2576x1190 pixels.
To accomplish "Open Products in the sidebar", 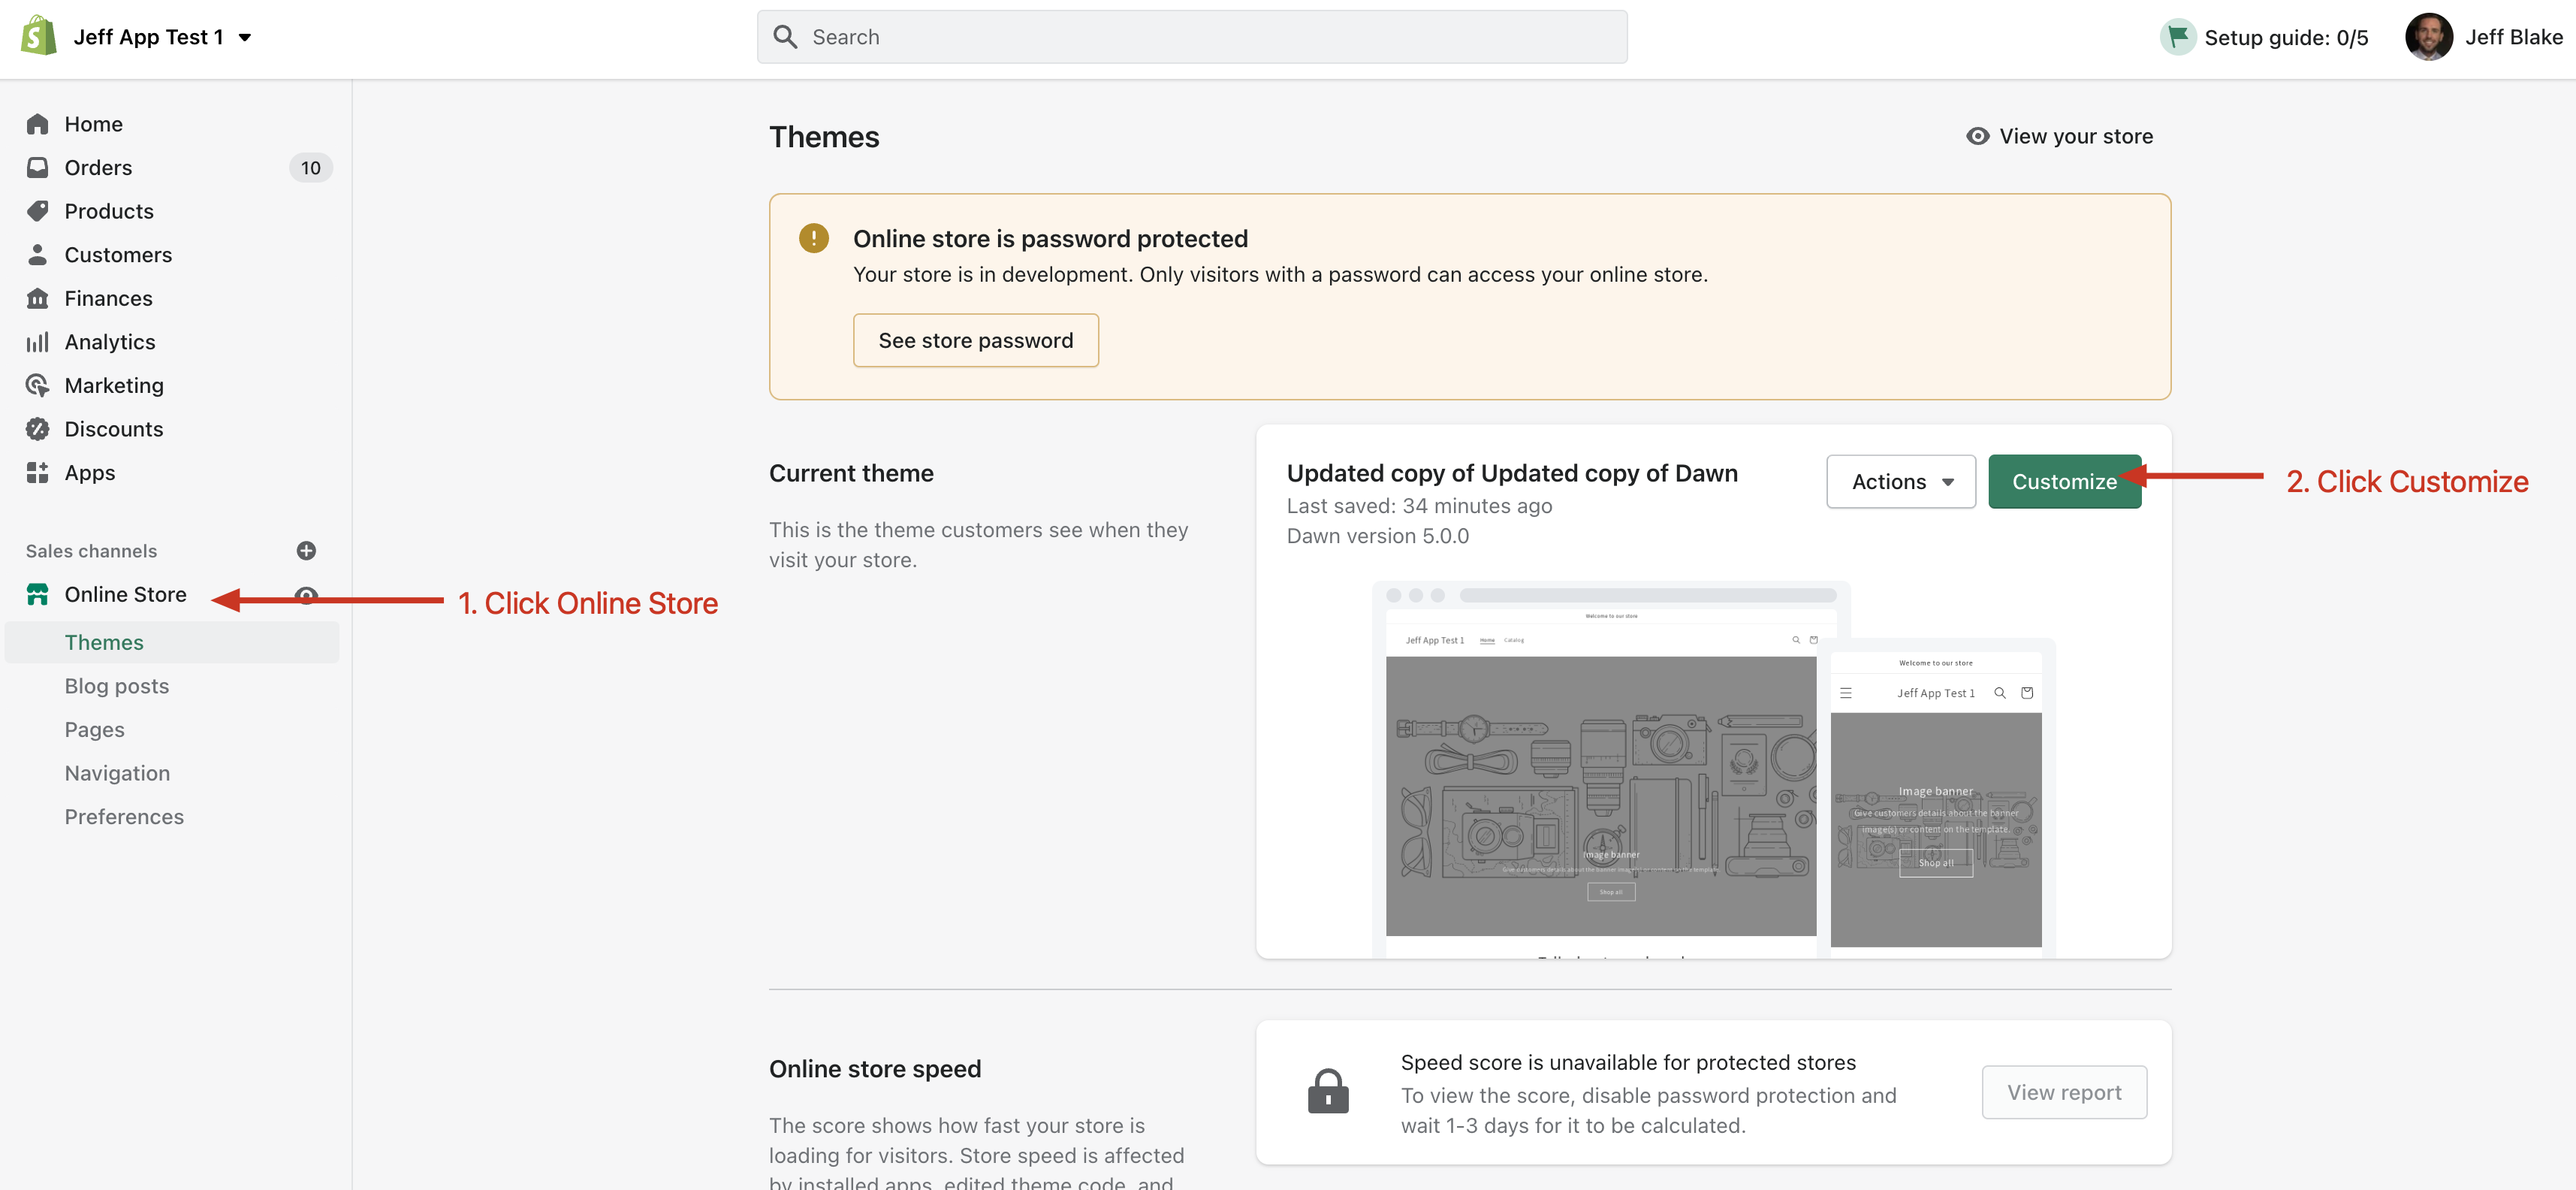I will pyautogui.click(x=109, y=211).
